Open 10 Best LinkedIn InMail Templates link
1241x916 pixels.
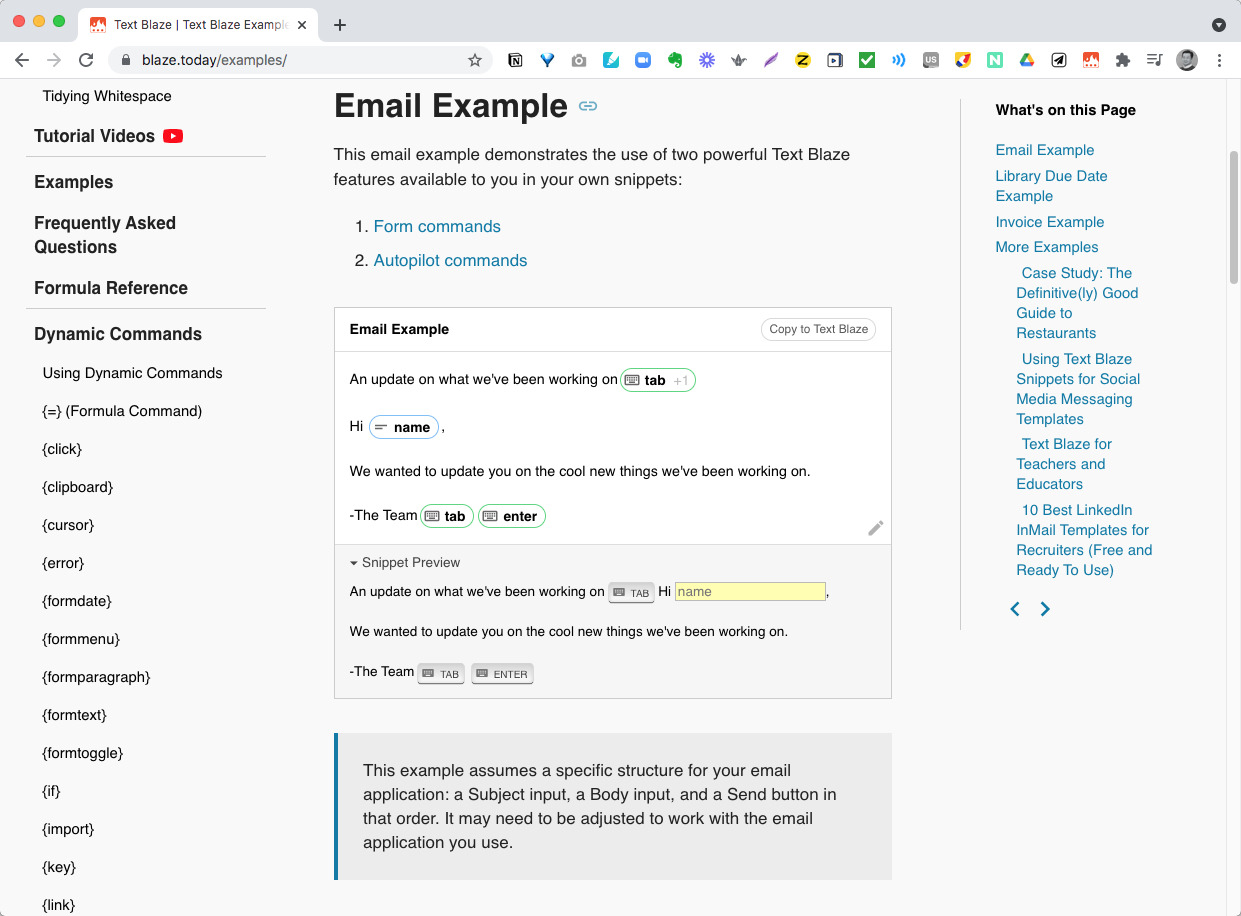point(1084,540)
